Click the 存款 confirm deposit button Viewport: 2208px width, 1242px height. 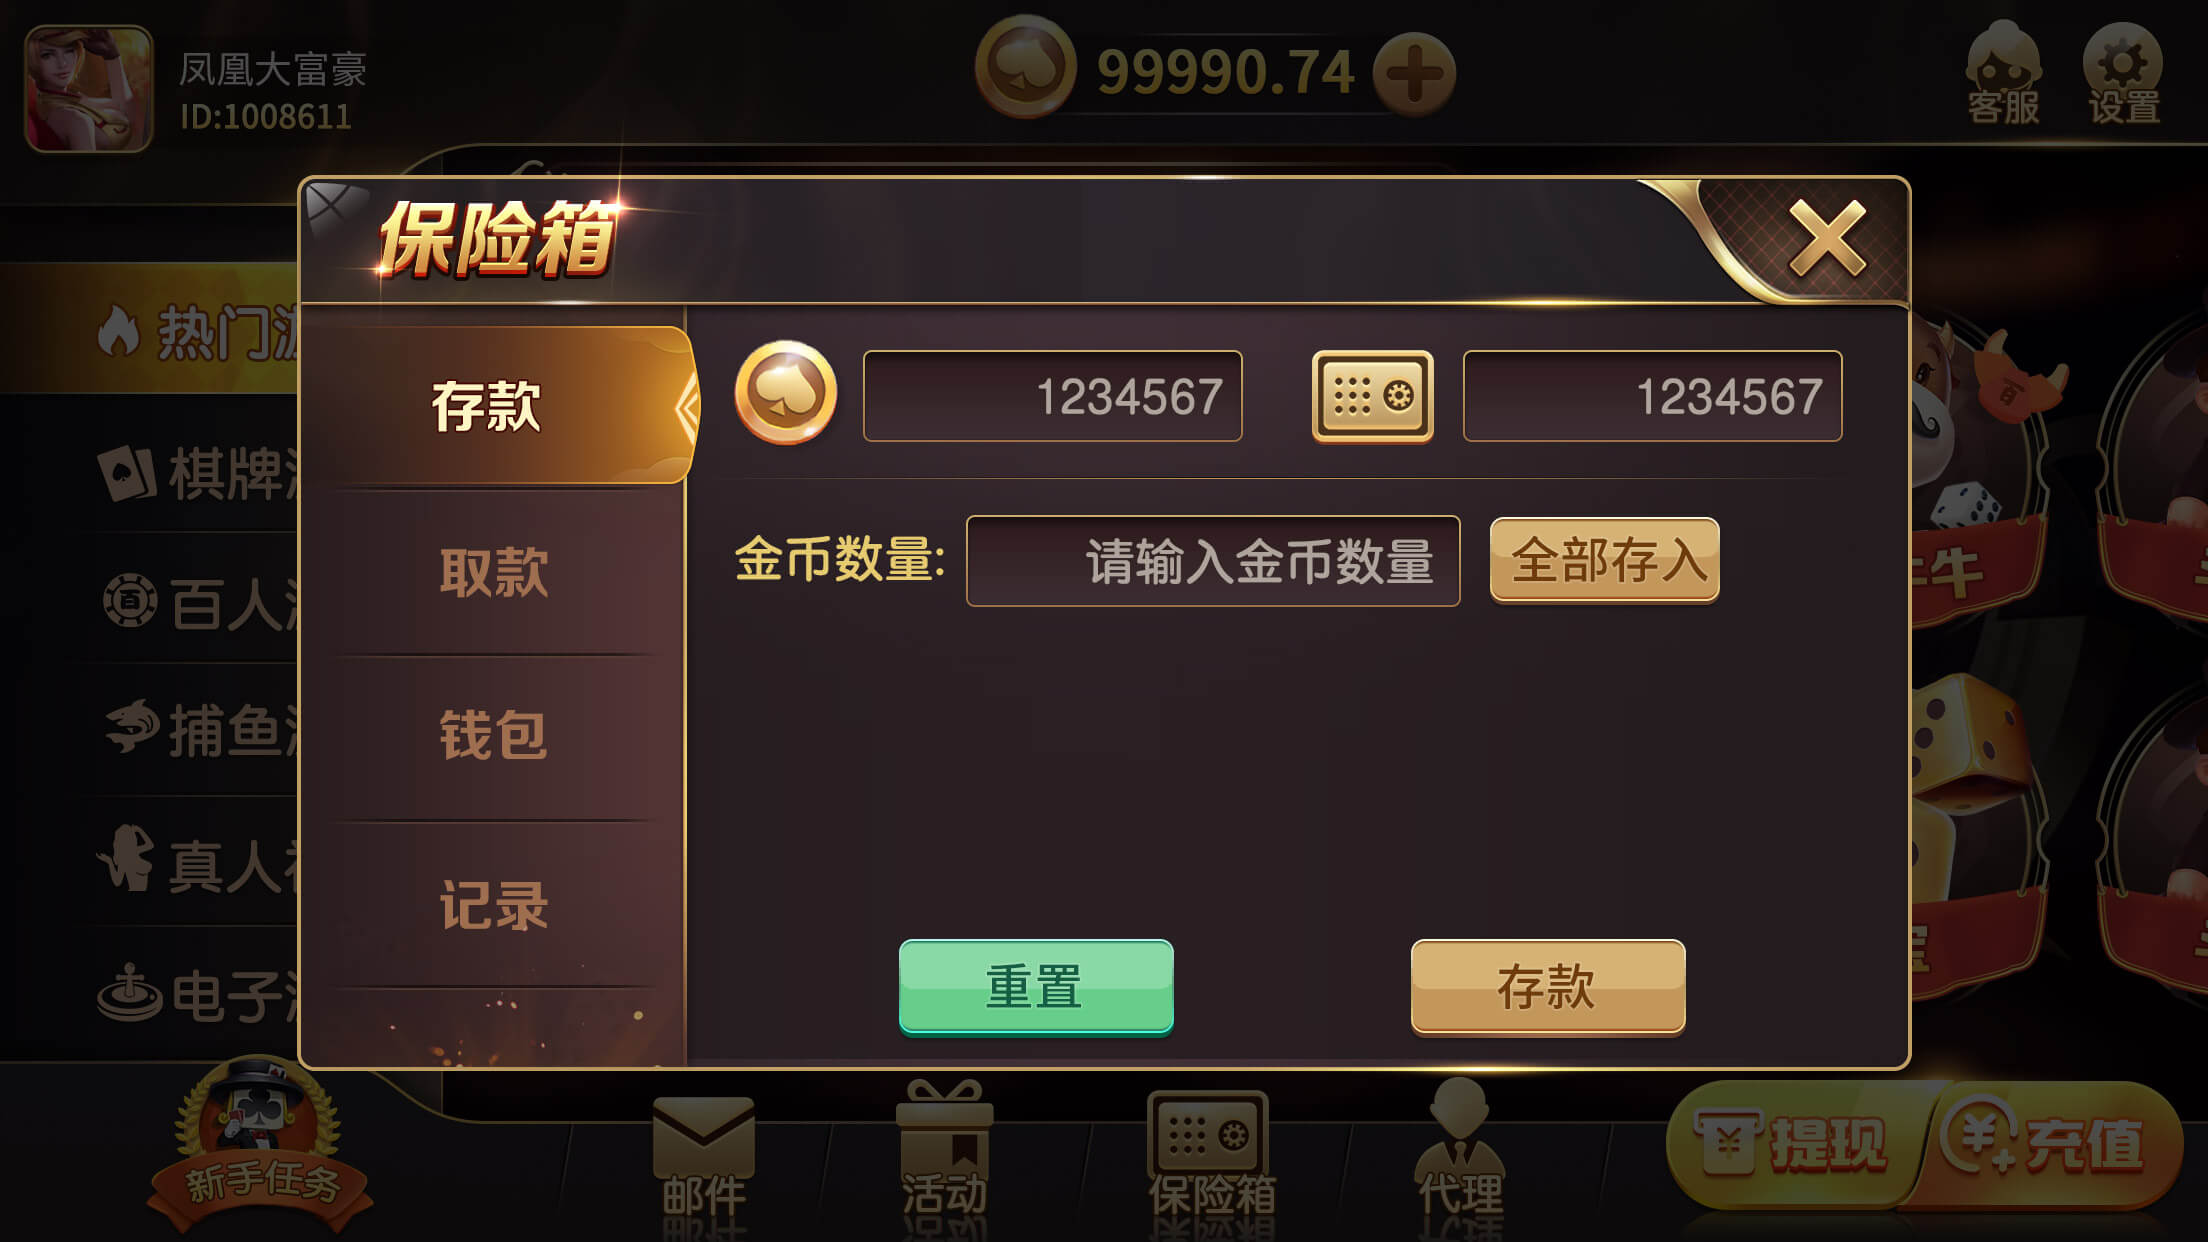[1548, 987]
